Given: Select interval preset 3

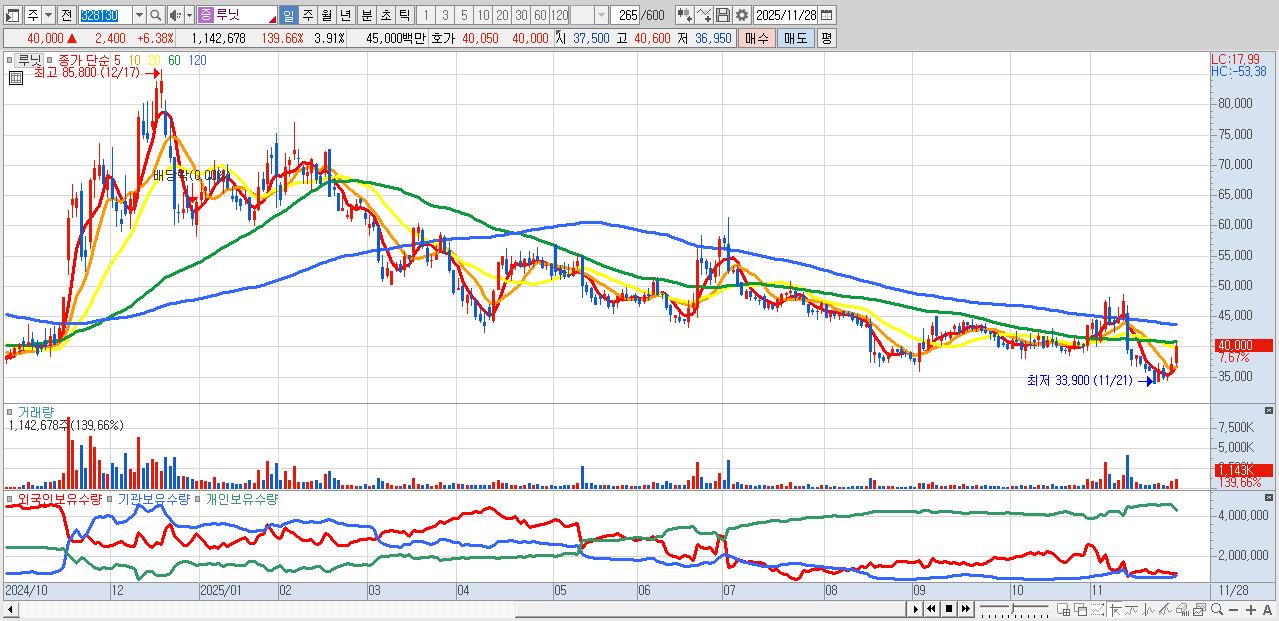Looking at the screenshot, I should [x=445, y=15].
